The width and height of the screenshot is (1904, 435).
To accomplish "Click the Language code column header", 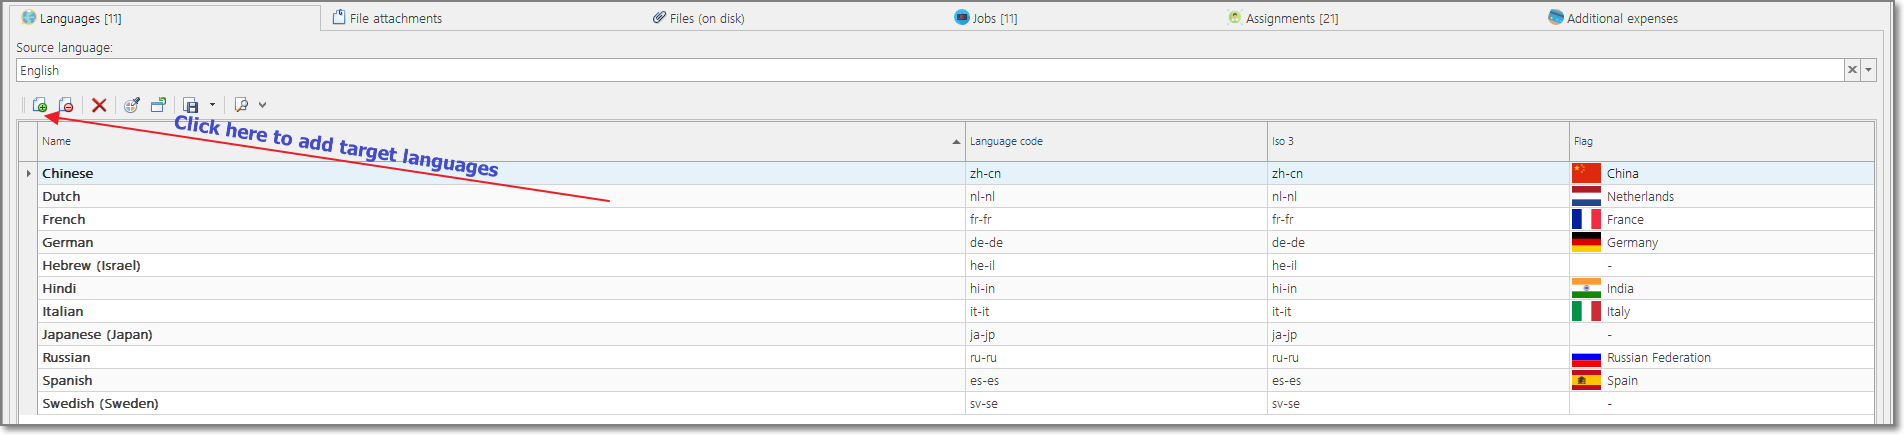I will click(1116, 141).
